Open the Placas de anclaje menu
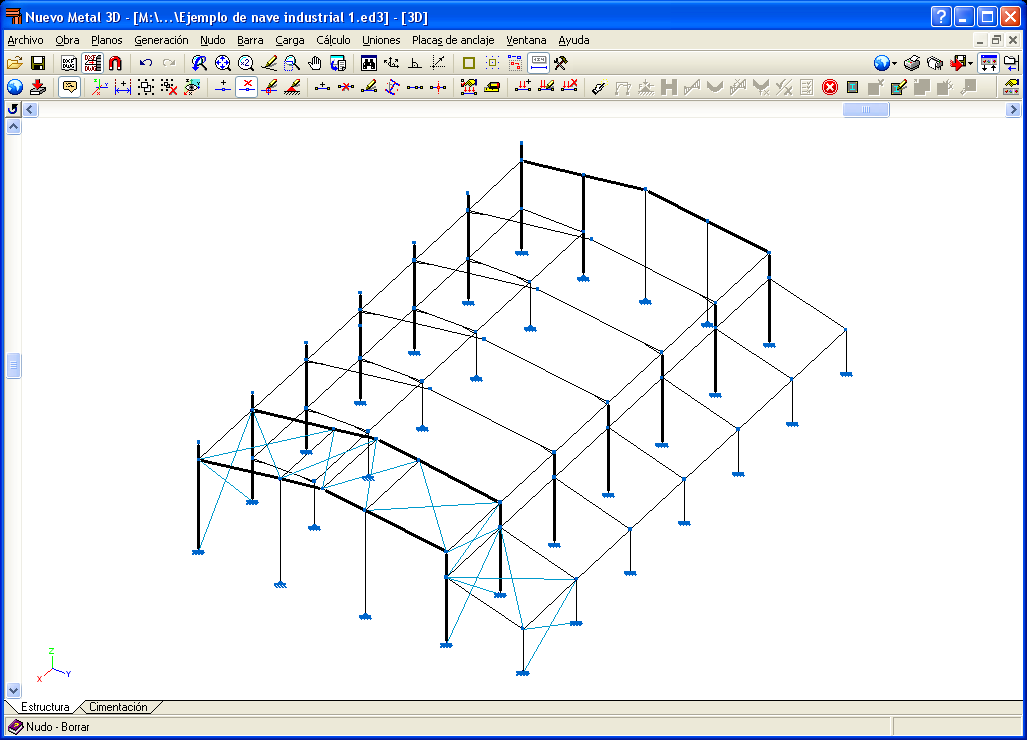 click(453, 40)
